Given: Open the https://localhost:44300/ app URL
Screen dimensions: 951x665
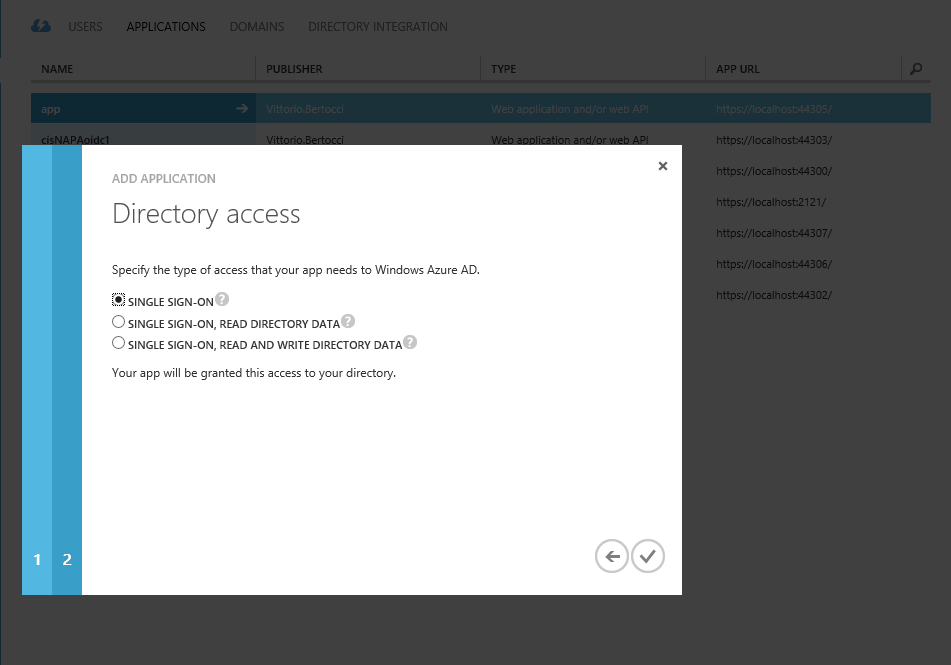Looking at the screenshot, I should [774, 171].
